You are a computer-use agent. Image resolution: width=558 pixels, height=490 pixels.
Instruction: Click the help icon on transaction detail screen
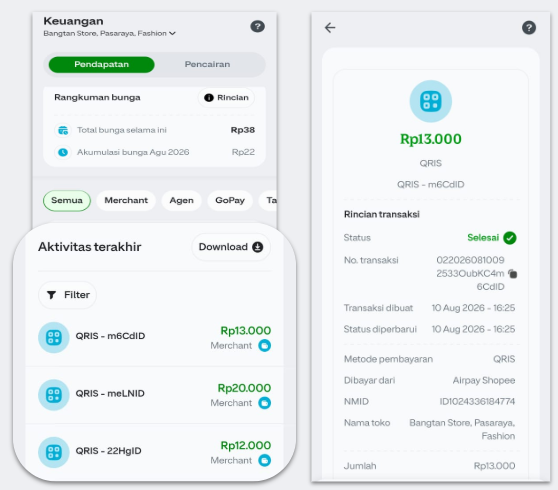click(529, 28)
